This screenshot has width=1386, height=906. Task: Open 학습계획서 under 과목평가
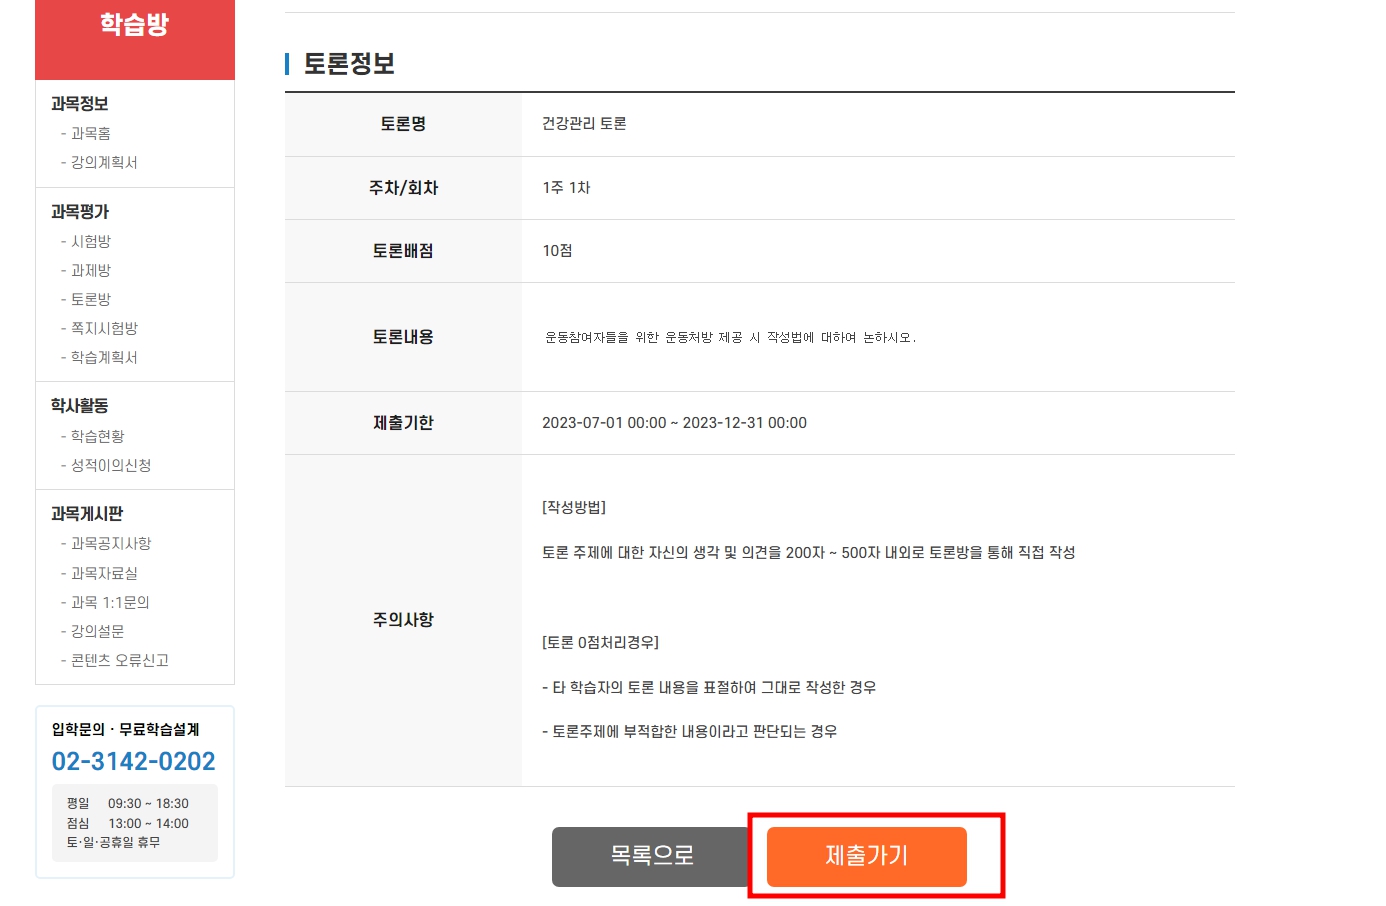click(104, 357)
